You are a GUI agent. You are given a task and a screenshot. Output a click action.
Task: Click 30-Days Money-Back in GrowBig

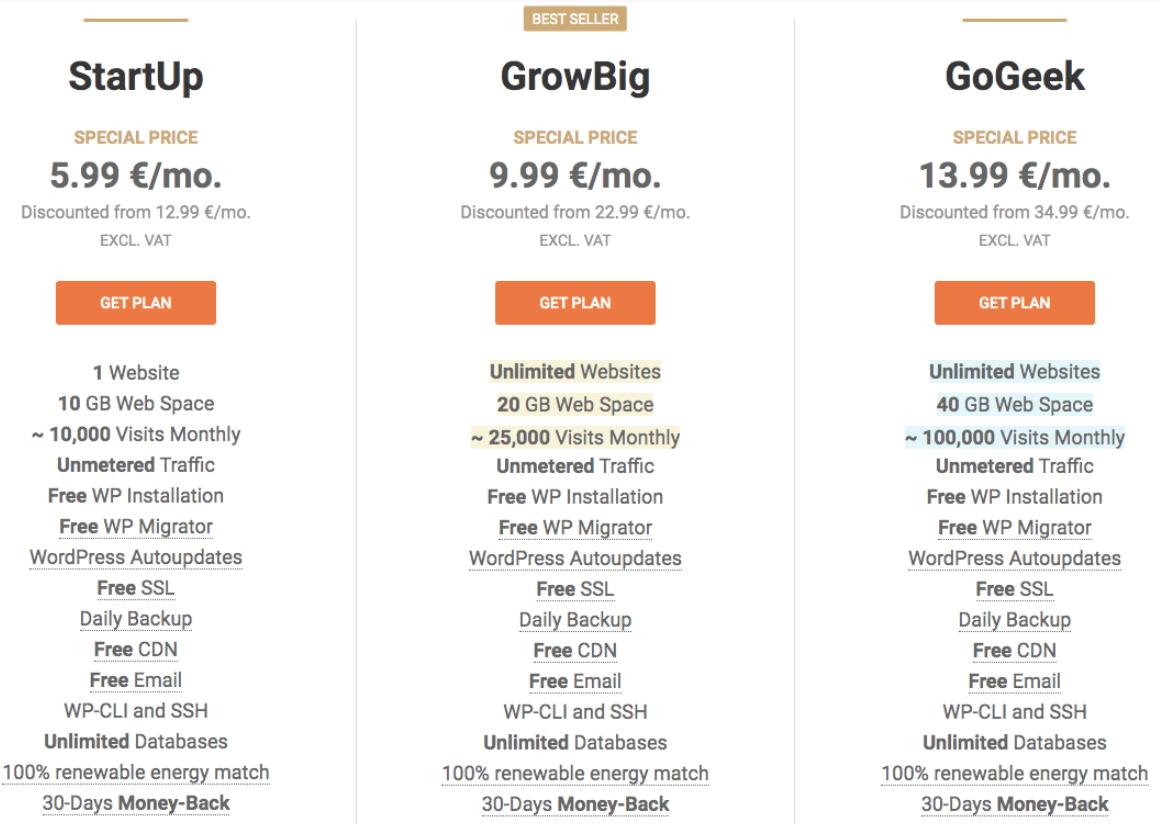[575, 805]
